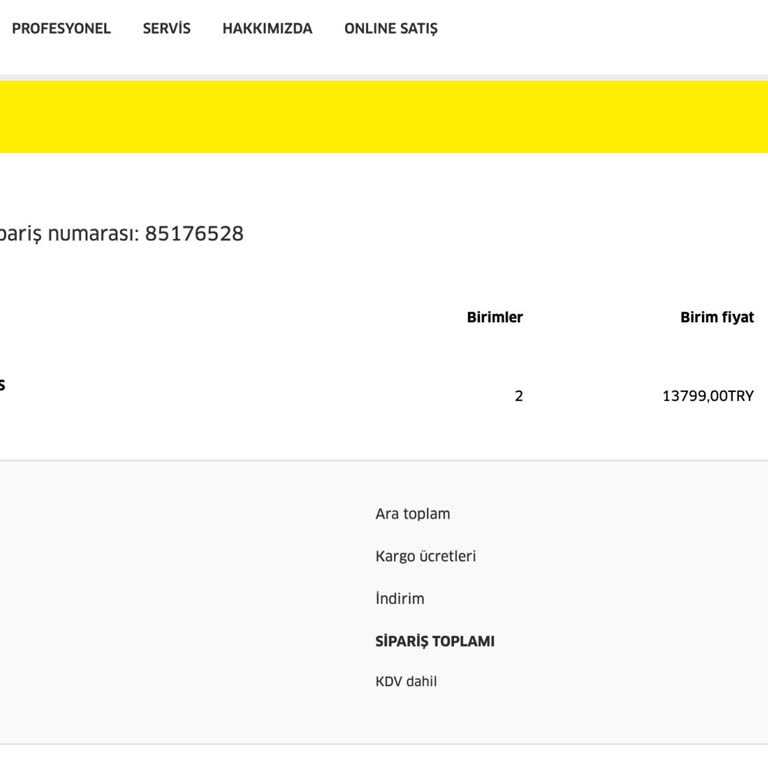
Task: Click the İndirim label
Action: 400,599
